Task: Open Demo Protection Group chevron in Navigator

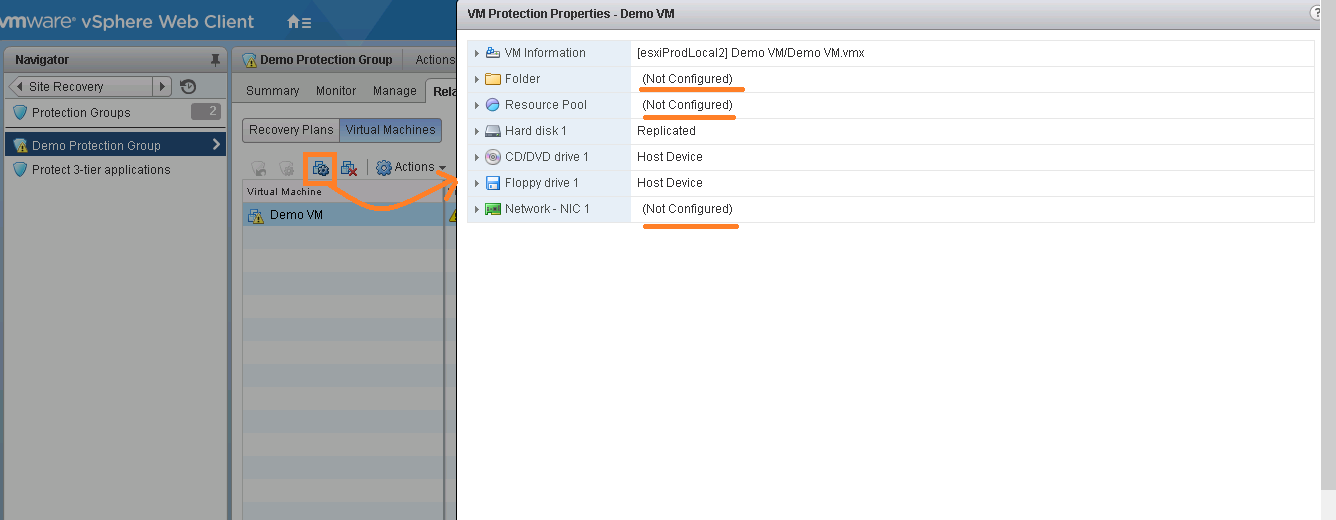Action: [x=216, y=146]
